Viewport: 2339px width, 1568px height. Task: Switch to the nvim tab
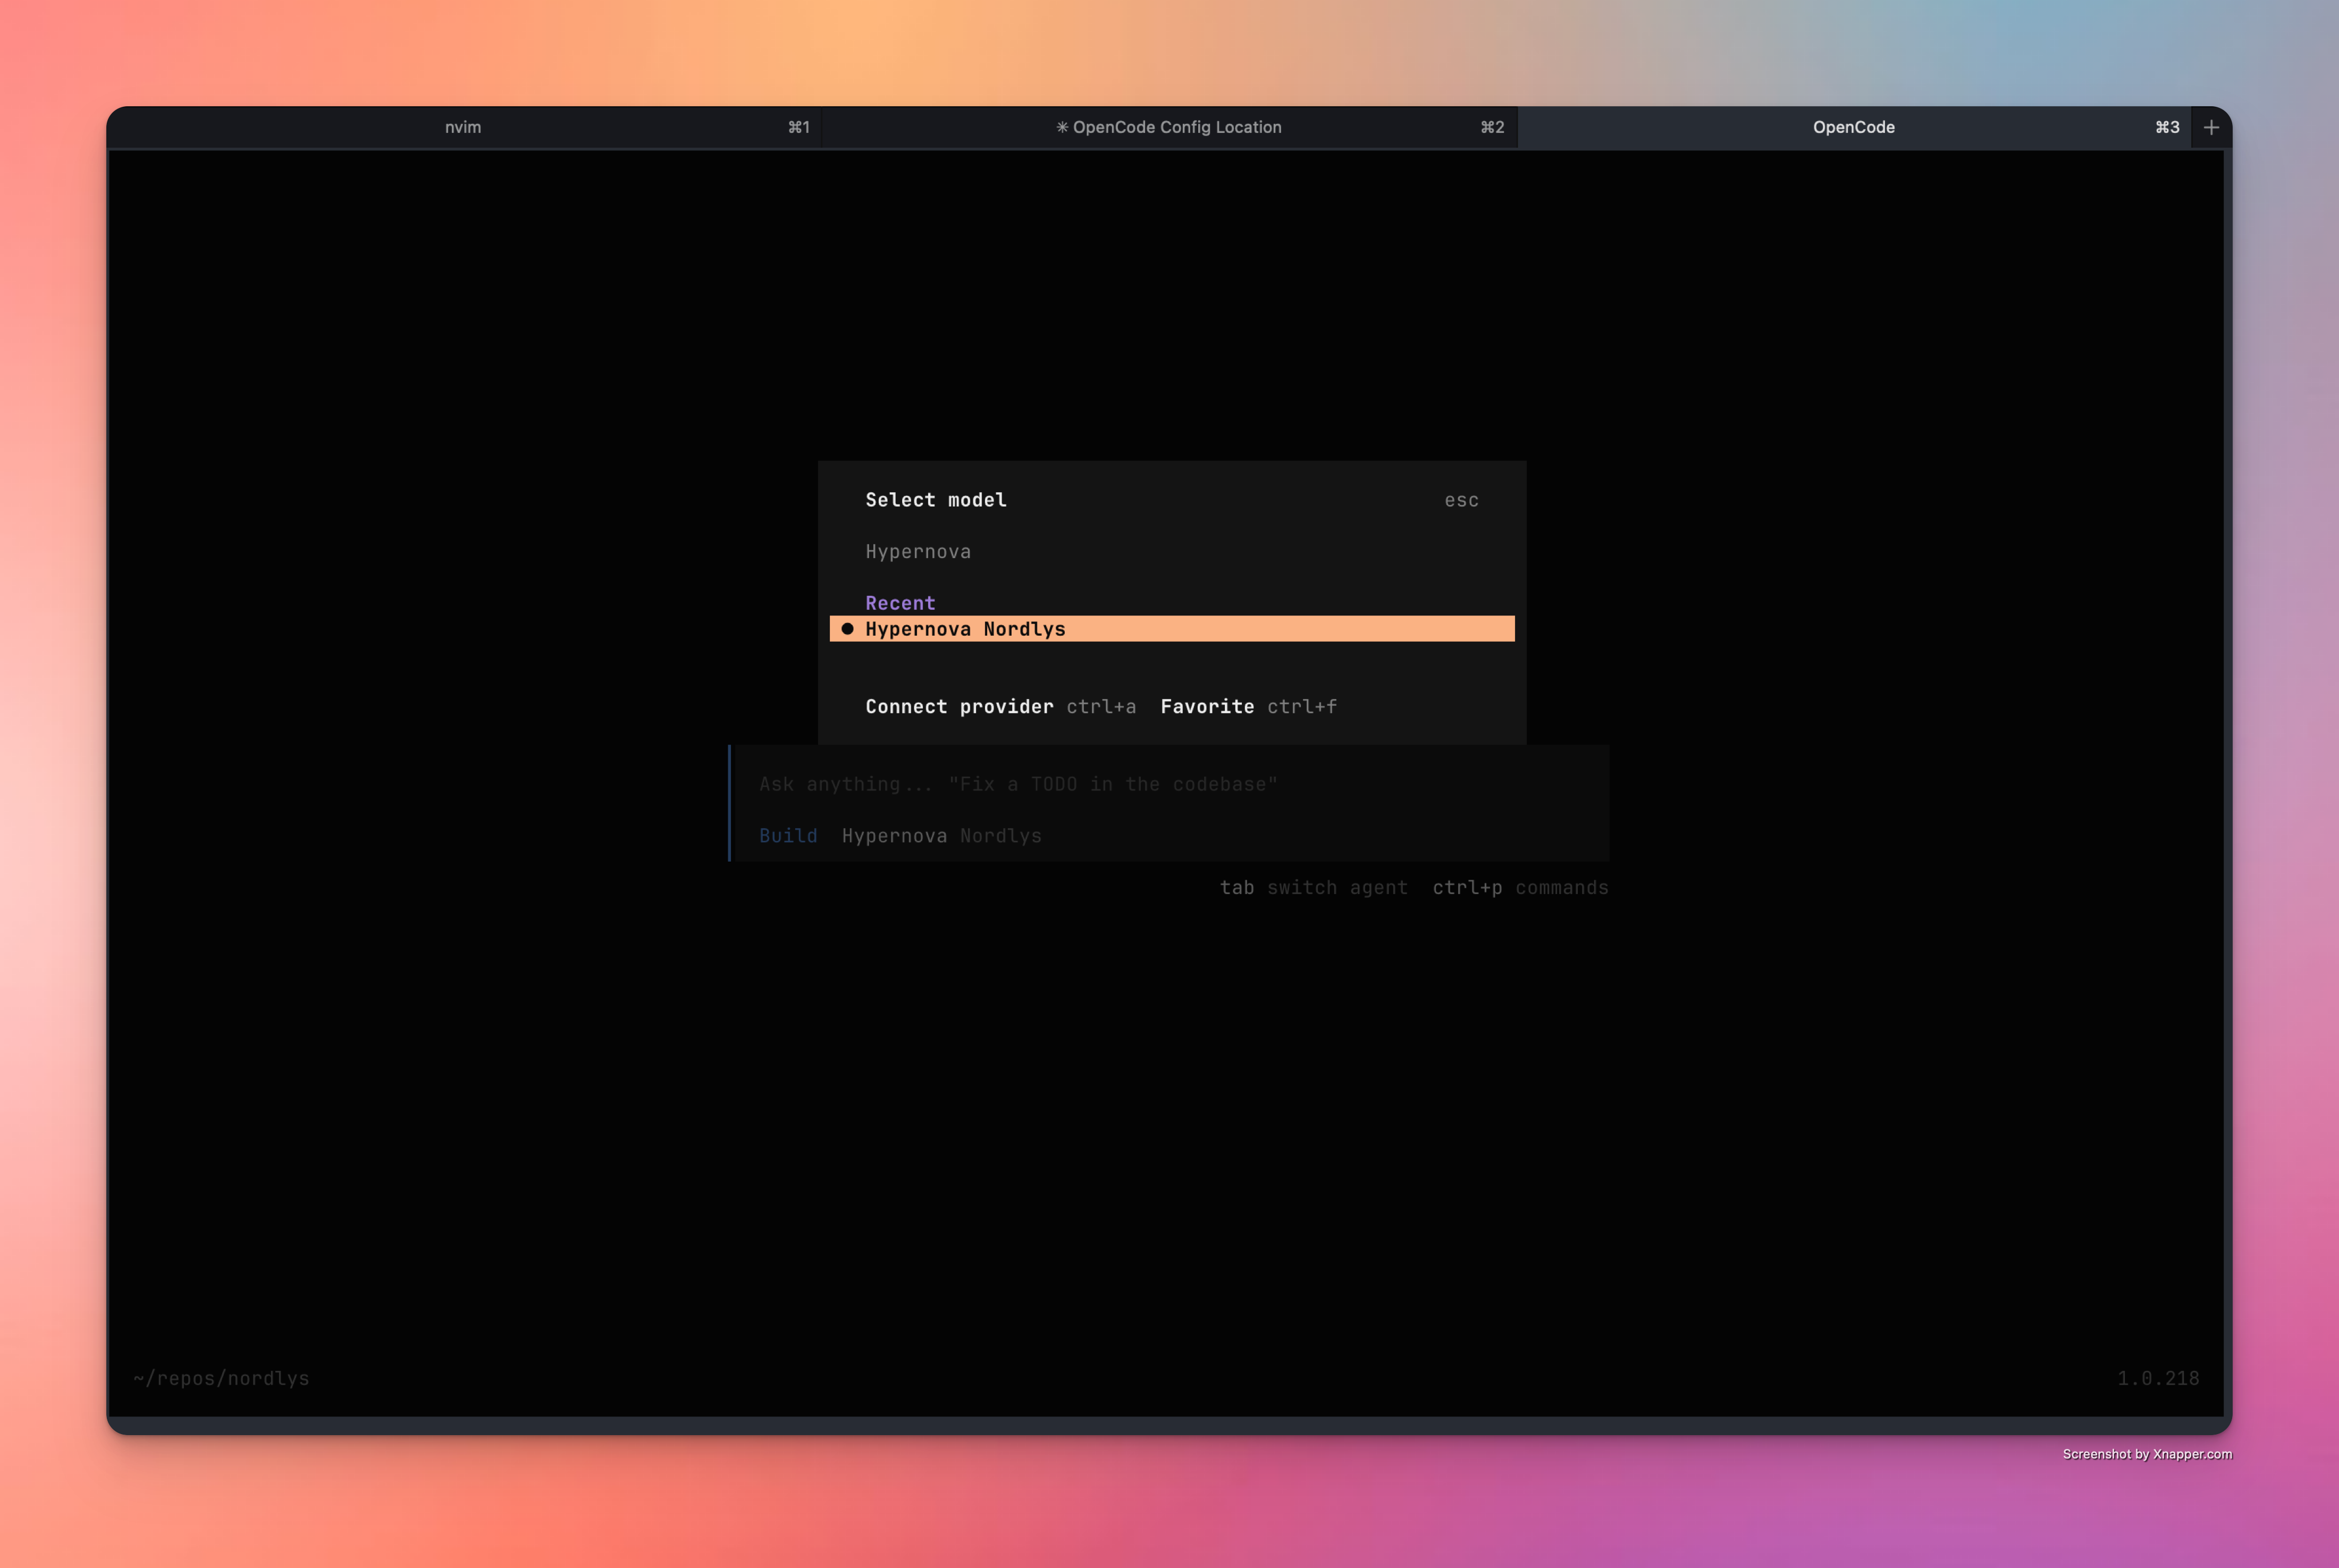pos(463,127)
